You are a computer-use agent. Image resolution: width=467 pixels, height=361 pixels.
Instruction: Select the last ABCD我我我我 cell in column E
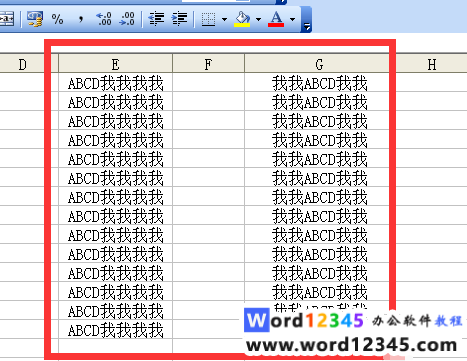(115, 330)
